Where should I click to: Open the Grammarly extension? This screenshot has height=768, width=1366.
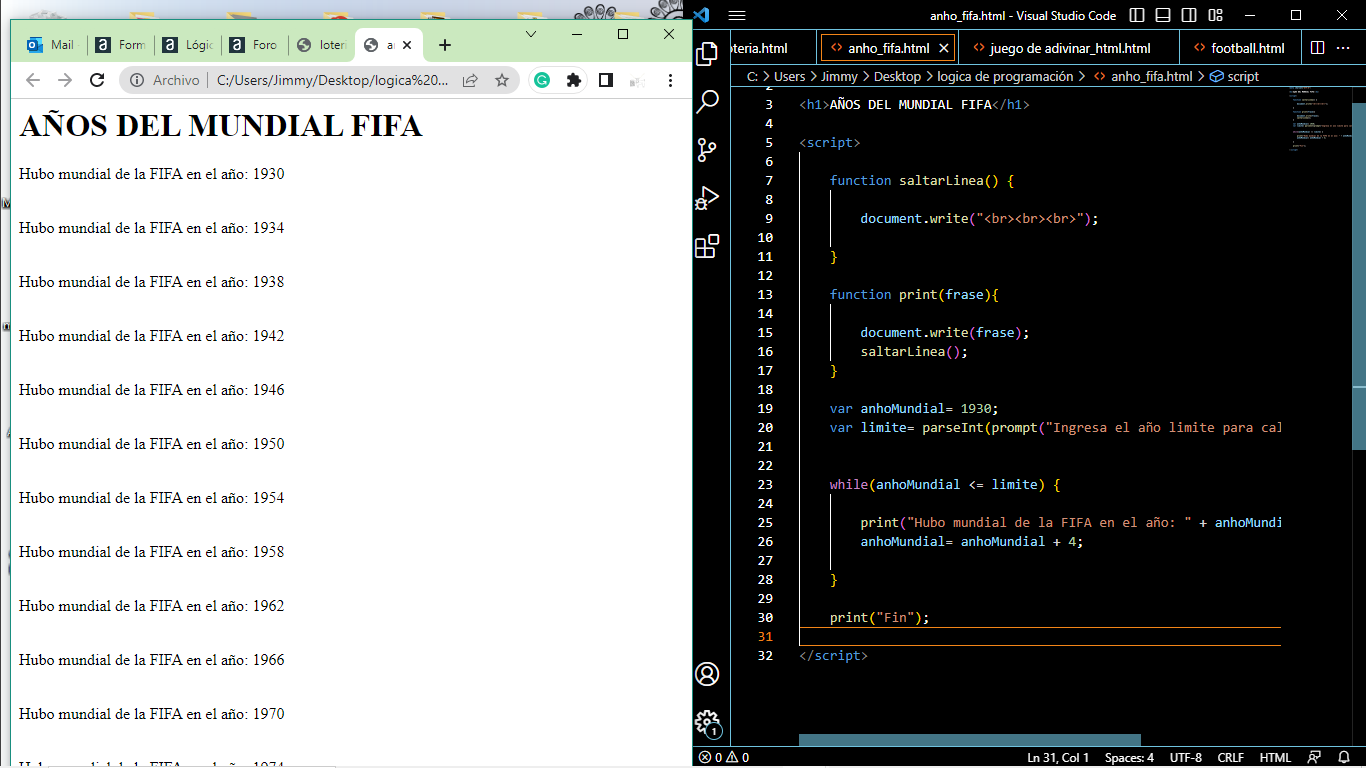542,80
